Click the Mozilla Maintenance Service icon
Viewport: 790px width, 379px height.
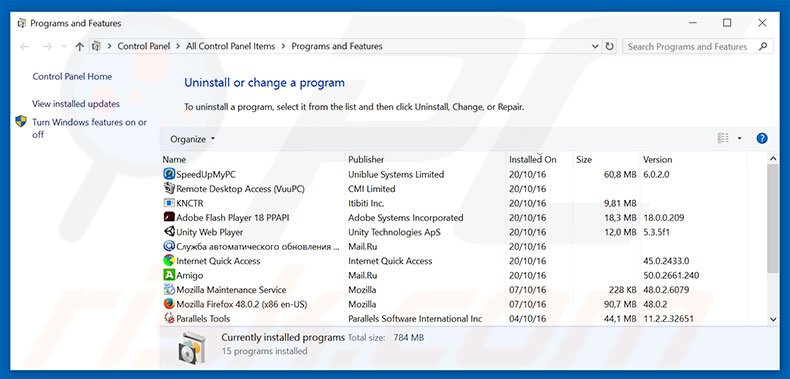[x=169, y=290]
